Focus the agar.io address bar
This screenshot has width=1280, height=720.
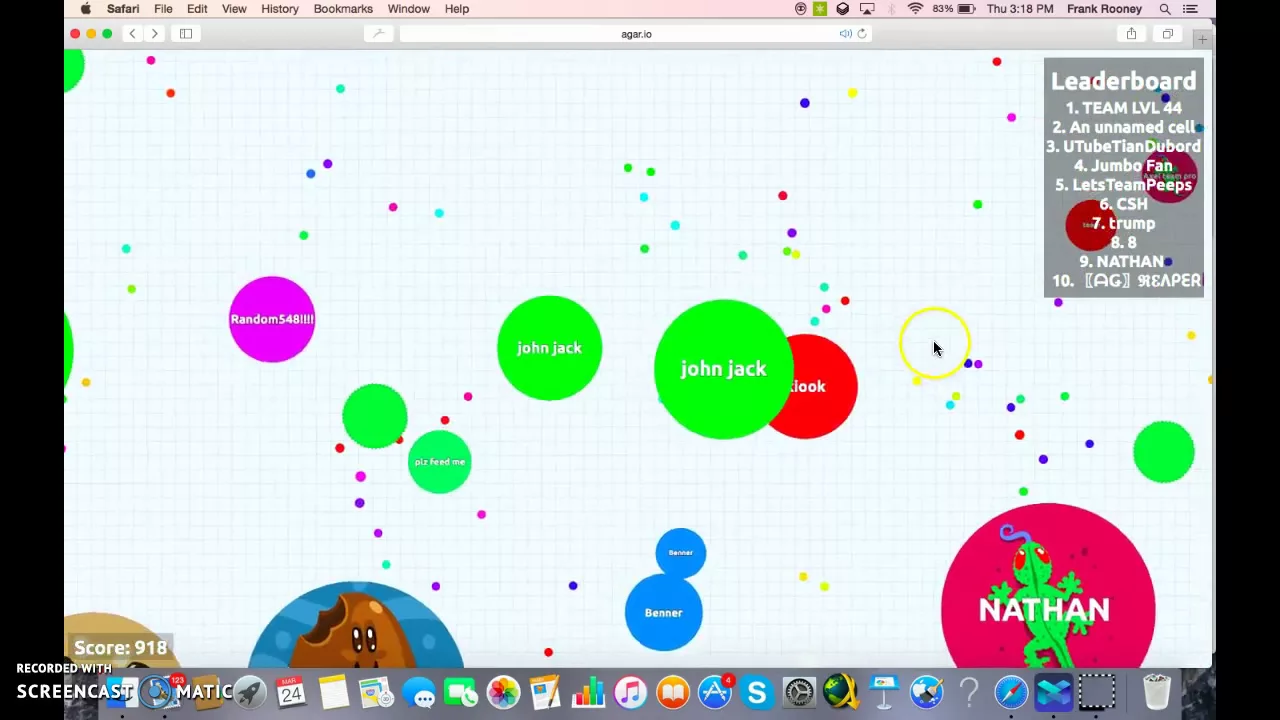[636, 34]
